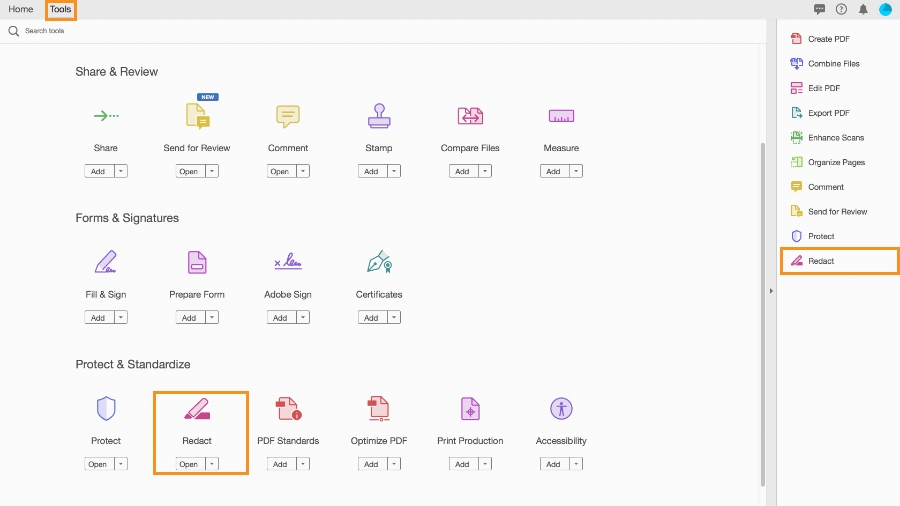Click the Accessibility tool icon

coord(561,408)
